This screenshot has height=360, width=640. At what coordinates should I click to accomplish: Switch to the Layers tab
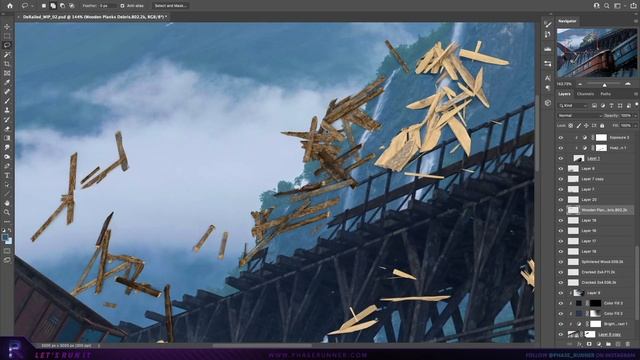[x=564, y=94]
